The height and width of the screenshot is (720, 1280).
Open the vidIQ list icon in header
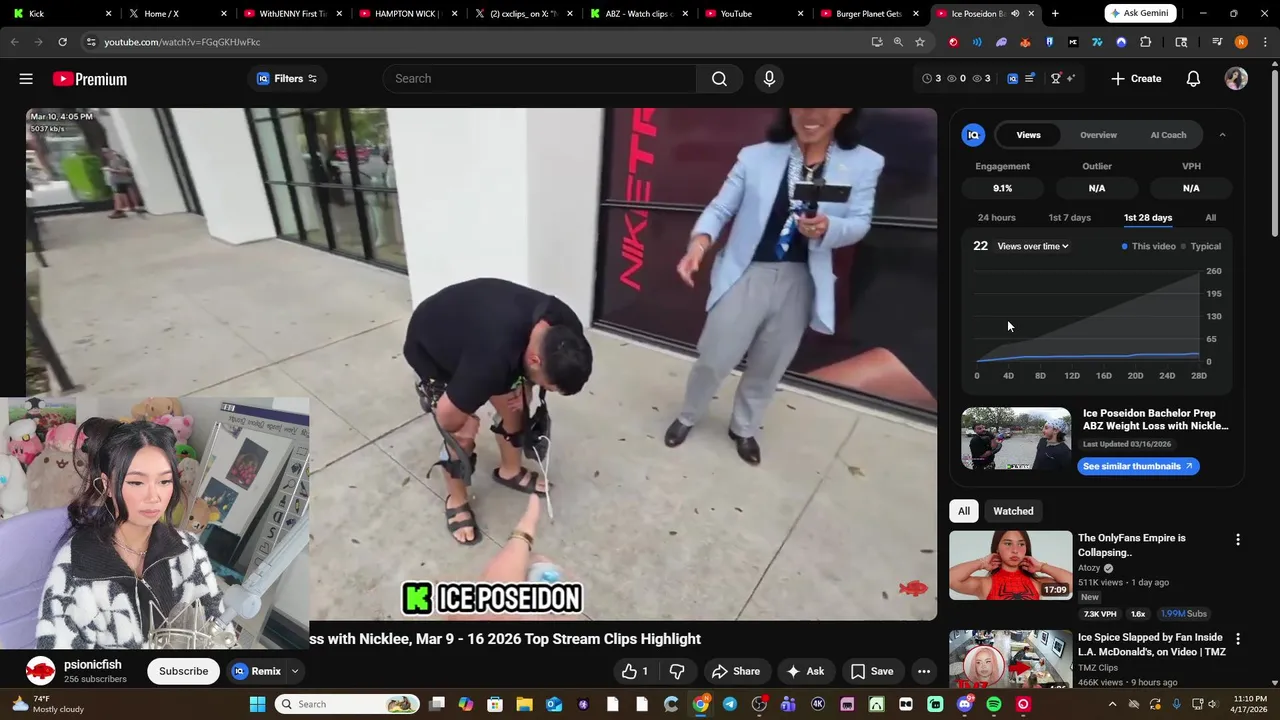(1029, 78)
